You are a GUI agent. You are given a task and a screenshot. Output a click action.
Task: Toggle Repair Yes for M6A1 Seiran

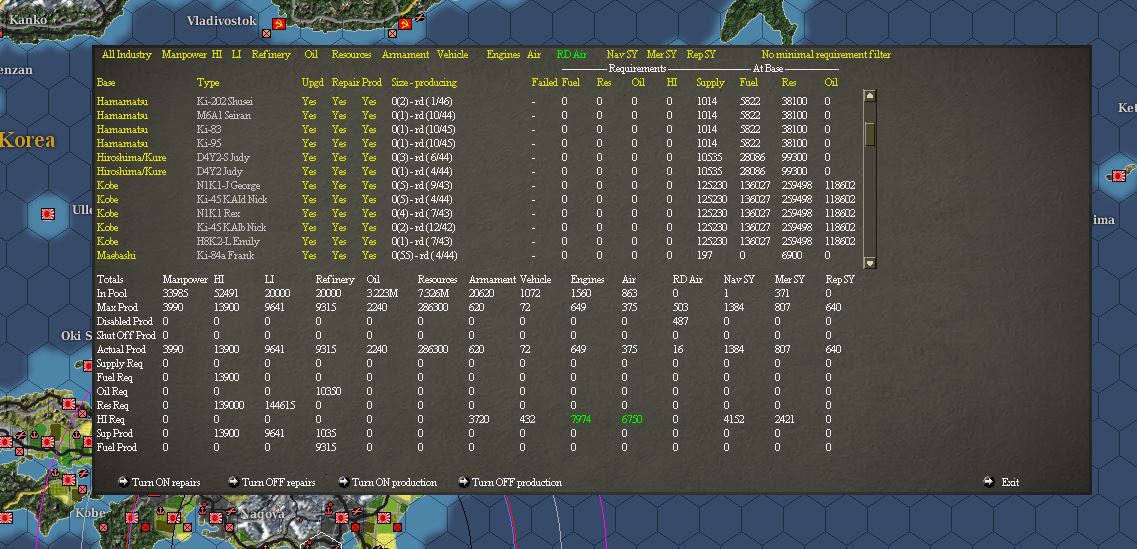click(339, 115)
